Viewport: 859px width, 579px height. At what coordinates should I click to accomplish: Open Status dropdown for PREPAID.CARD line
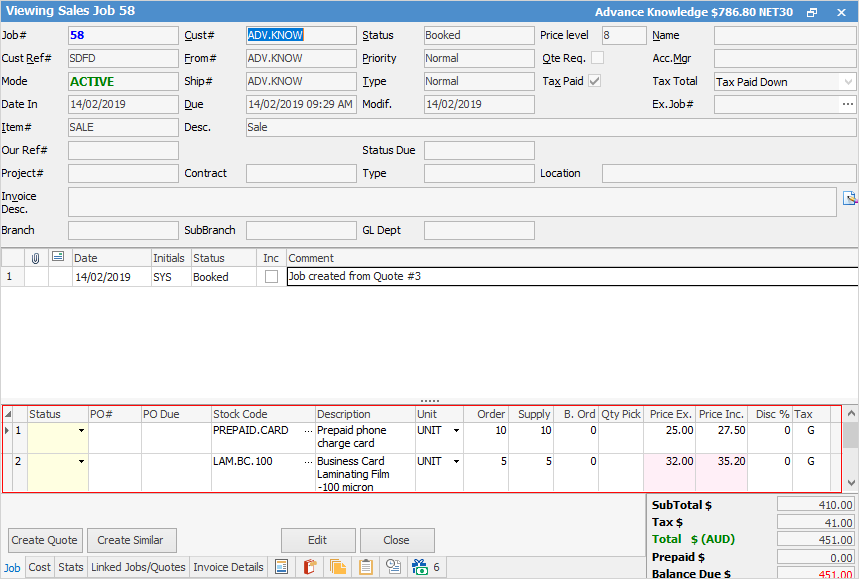(81, 431)
